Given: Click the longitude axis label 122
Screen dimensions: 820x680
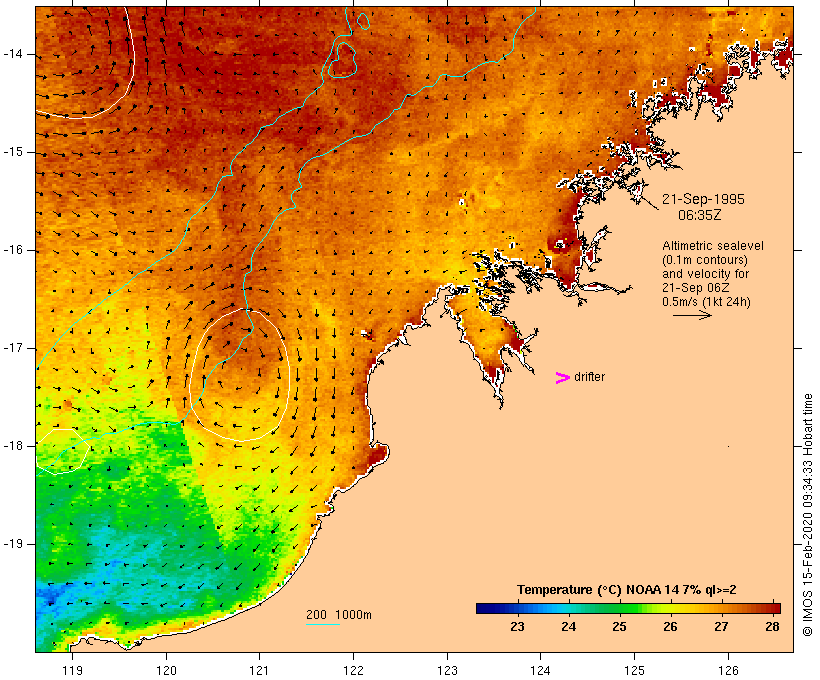Looking at the screenshot, I should click(x=354, y=670).
